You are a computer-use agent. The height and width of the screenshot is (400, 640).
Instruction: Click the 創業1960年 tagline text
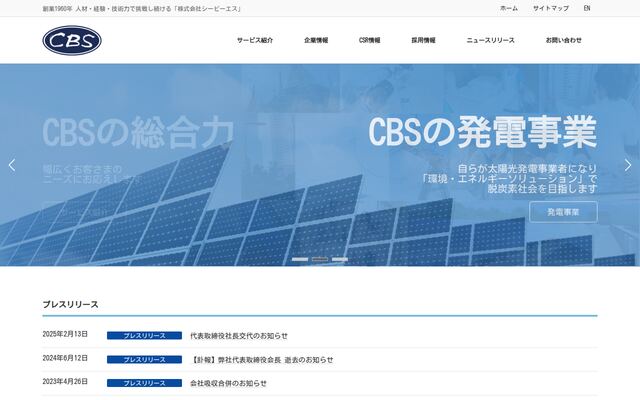click(142, 9)
